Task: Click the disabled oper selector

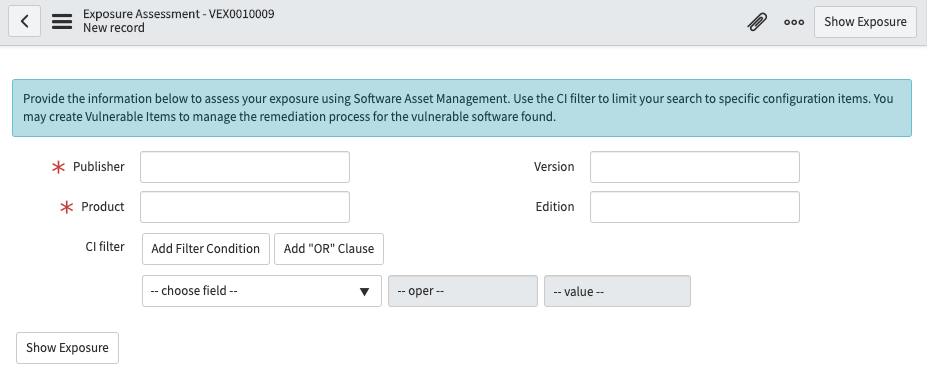Action: click(463, 291)
